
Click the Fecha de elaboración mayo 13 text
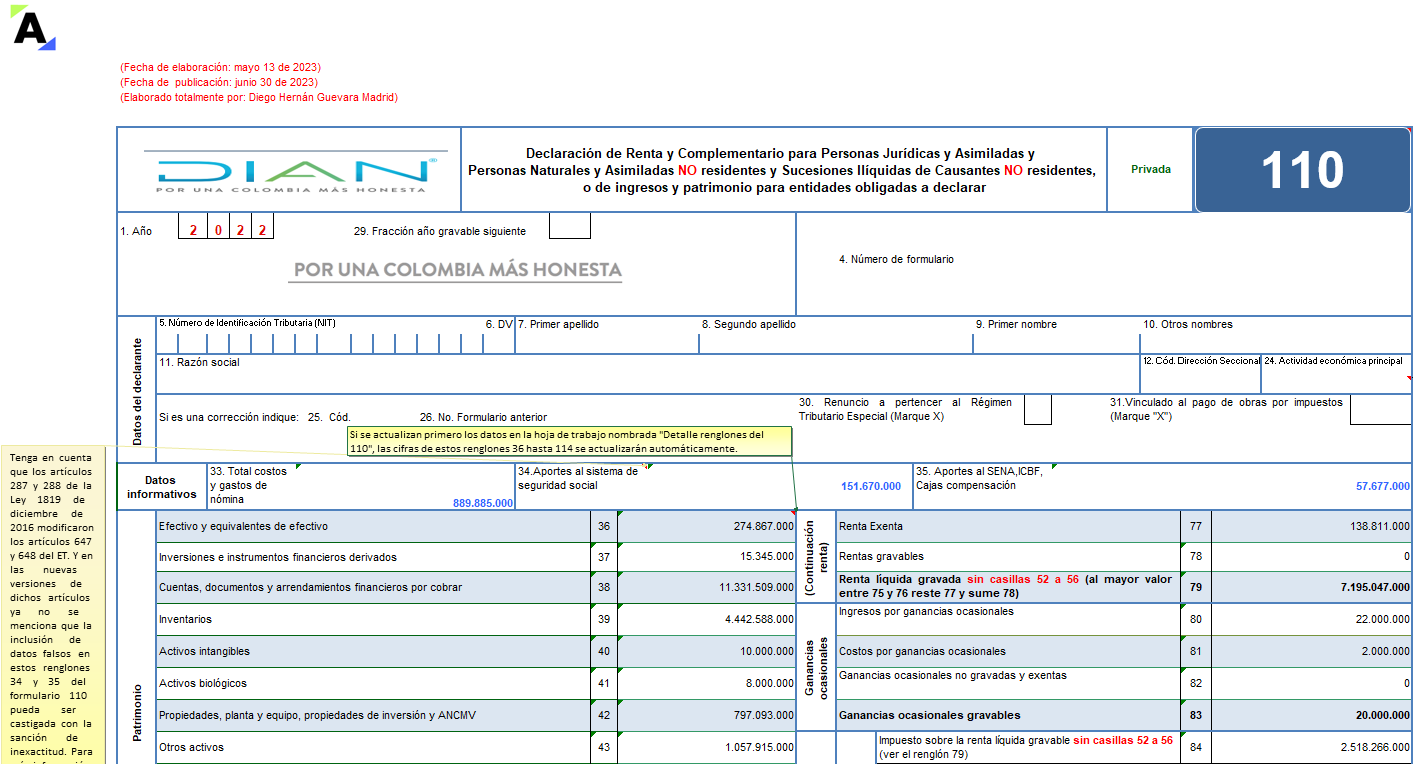(220, 68)
